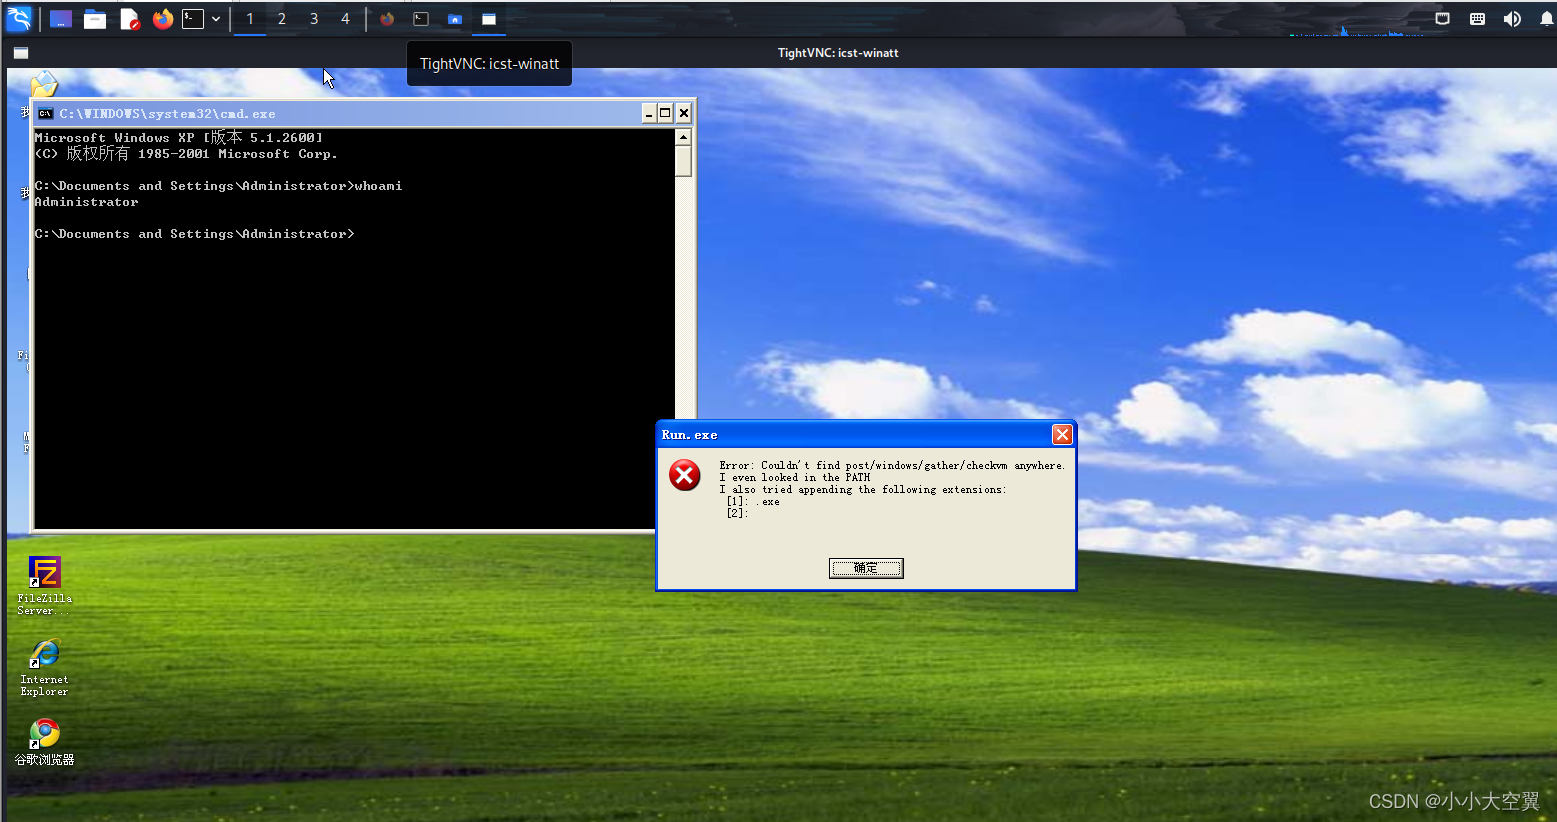Focus the Firefox window in the taskbar

(387, 19)
